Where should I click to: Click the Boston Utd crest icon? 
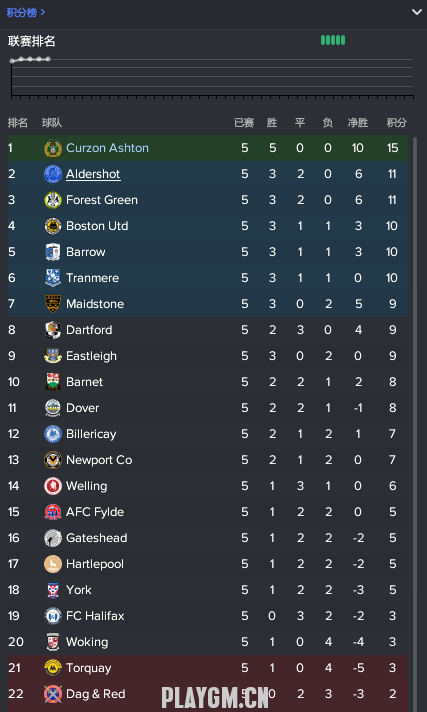53,226
